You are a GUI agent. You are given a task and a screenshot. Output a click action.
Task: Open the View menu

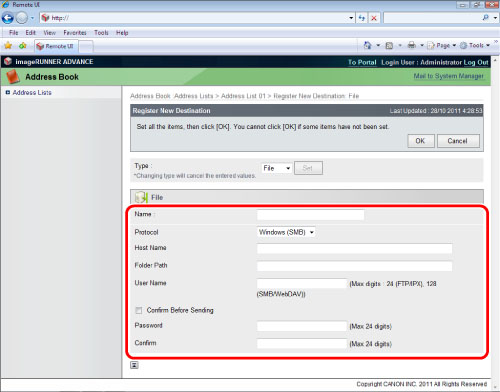[x=49, y=33]
